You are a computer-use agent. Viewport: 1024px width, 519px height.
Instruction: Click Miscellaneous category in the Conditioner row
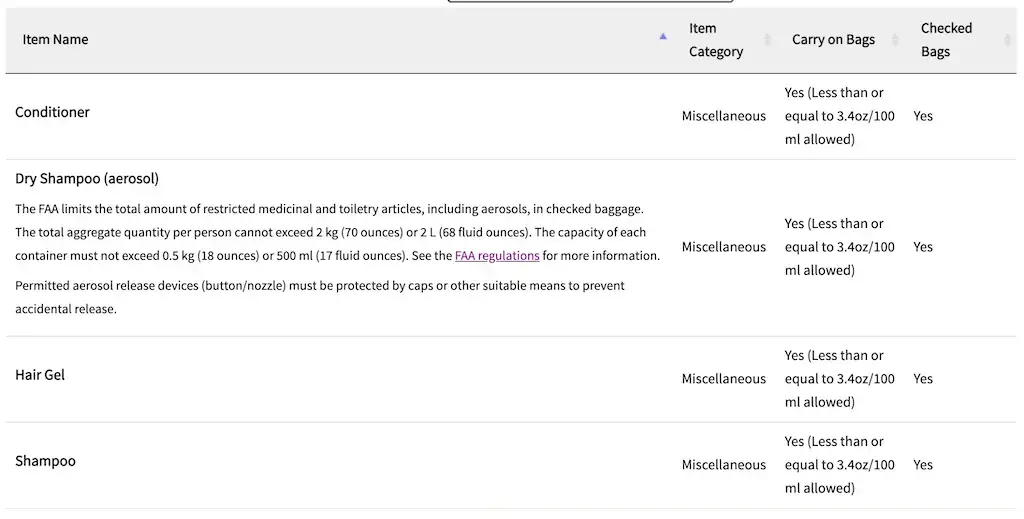point(724,116)
